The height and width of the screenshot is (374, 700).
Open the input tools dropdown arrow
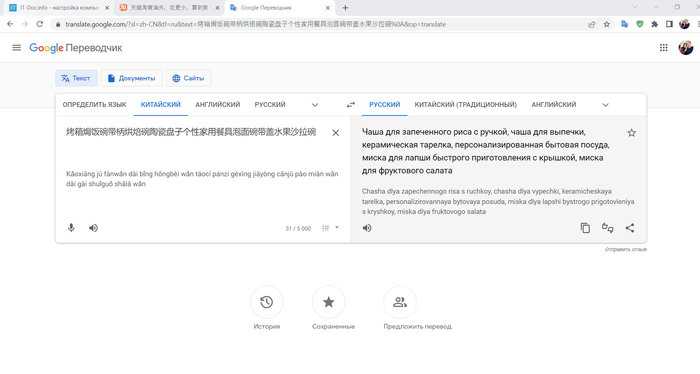(x=337, y=228)
